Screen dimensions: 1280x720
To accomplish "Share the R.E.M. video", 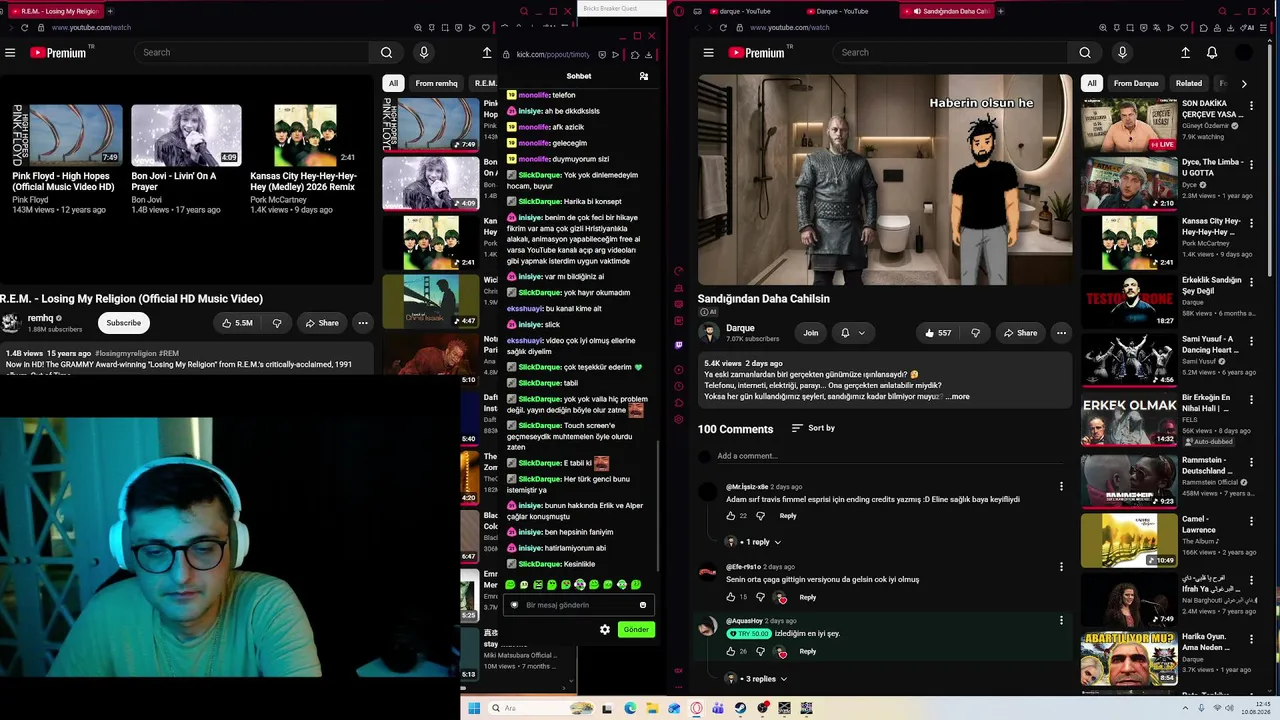I will coord(322,323).
